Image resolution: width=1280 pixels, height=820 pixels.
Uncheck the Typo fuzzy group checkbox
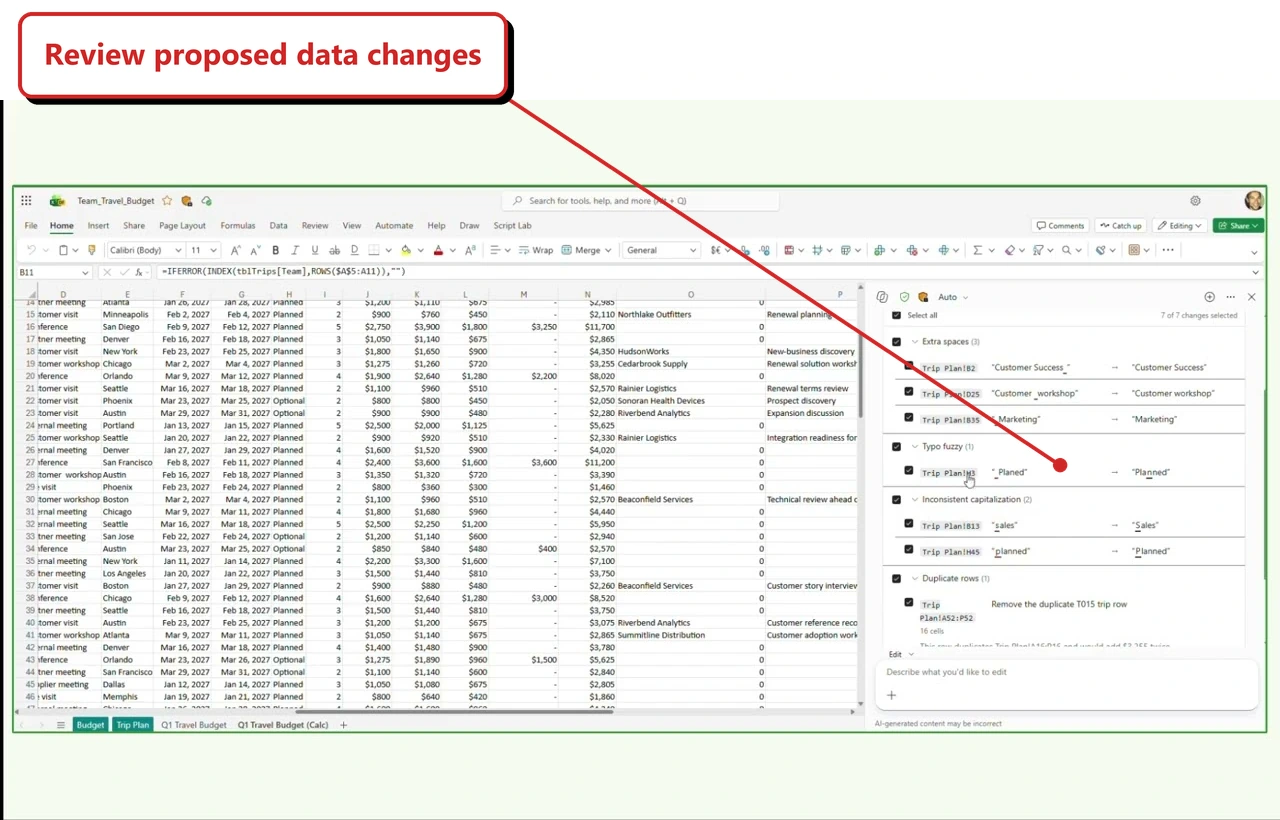896,447
